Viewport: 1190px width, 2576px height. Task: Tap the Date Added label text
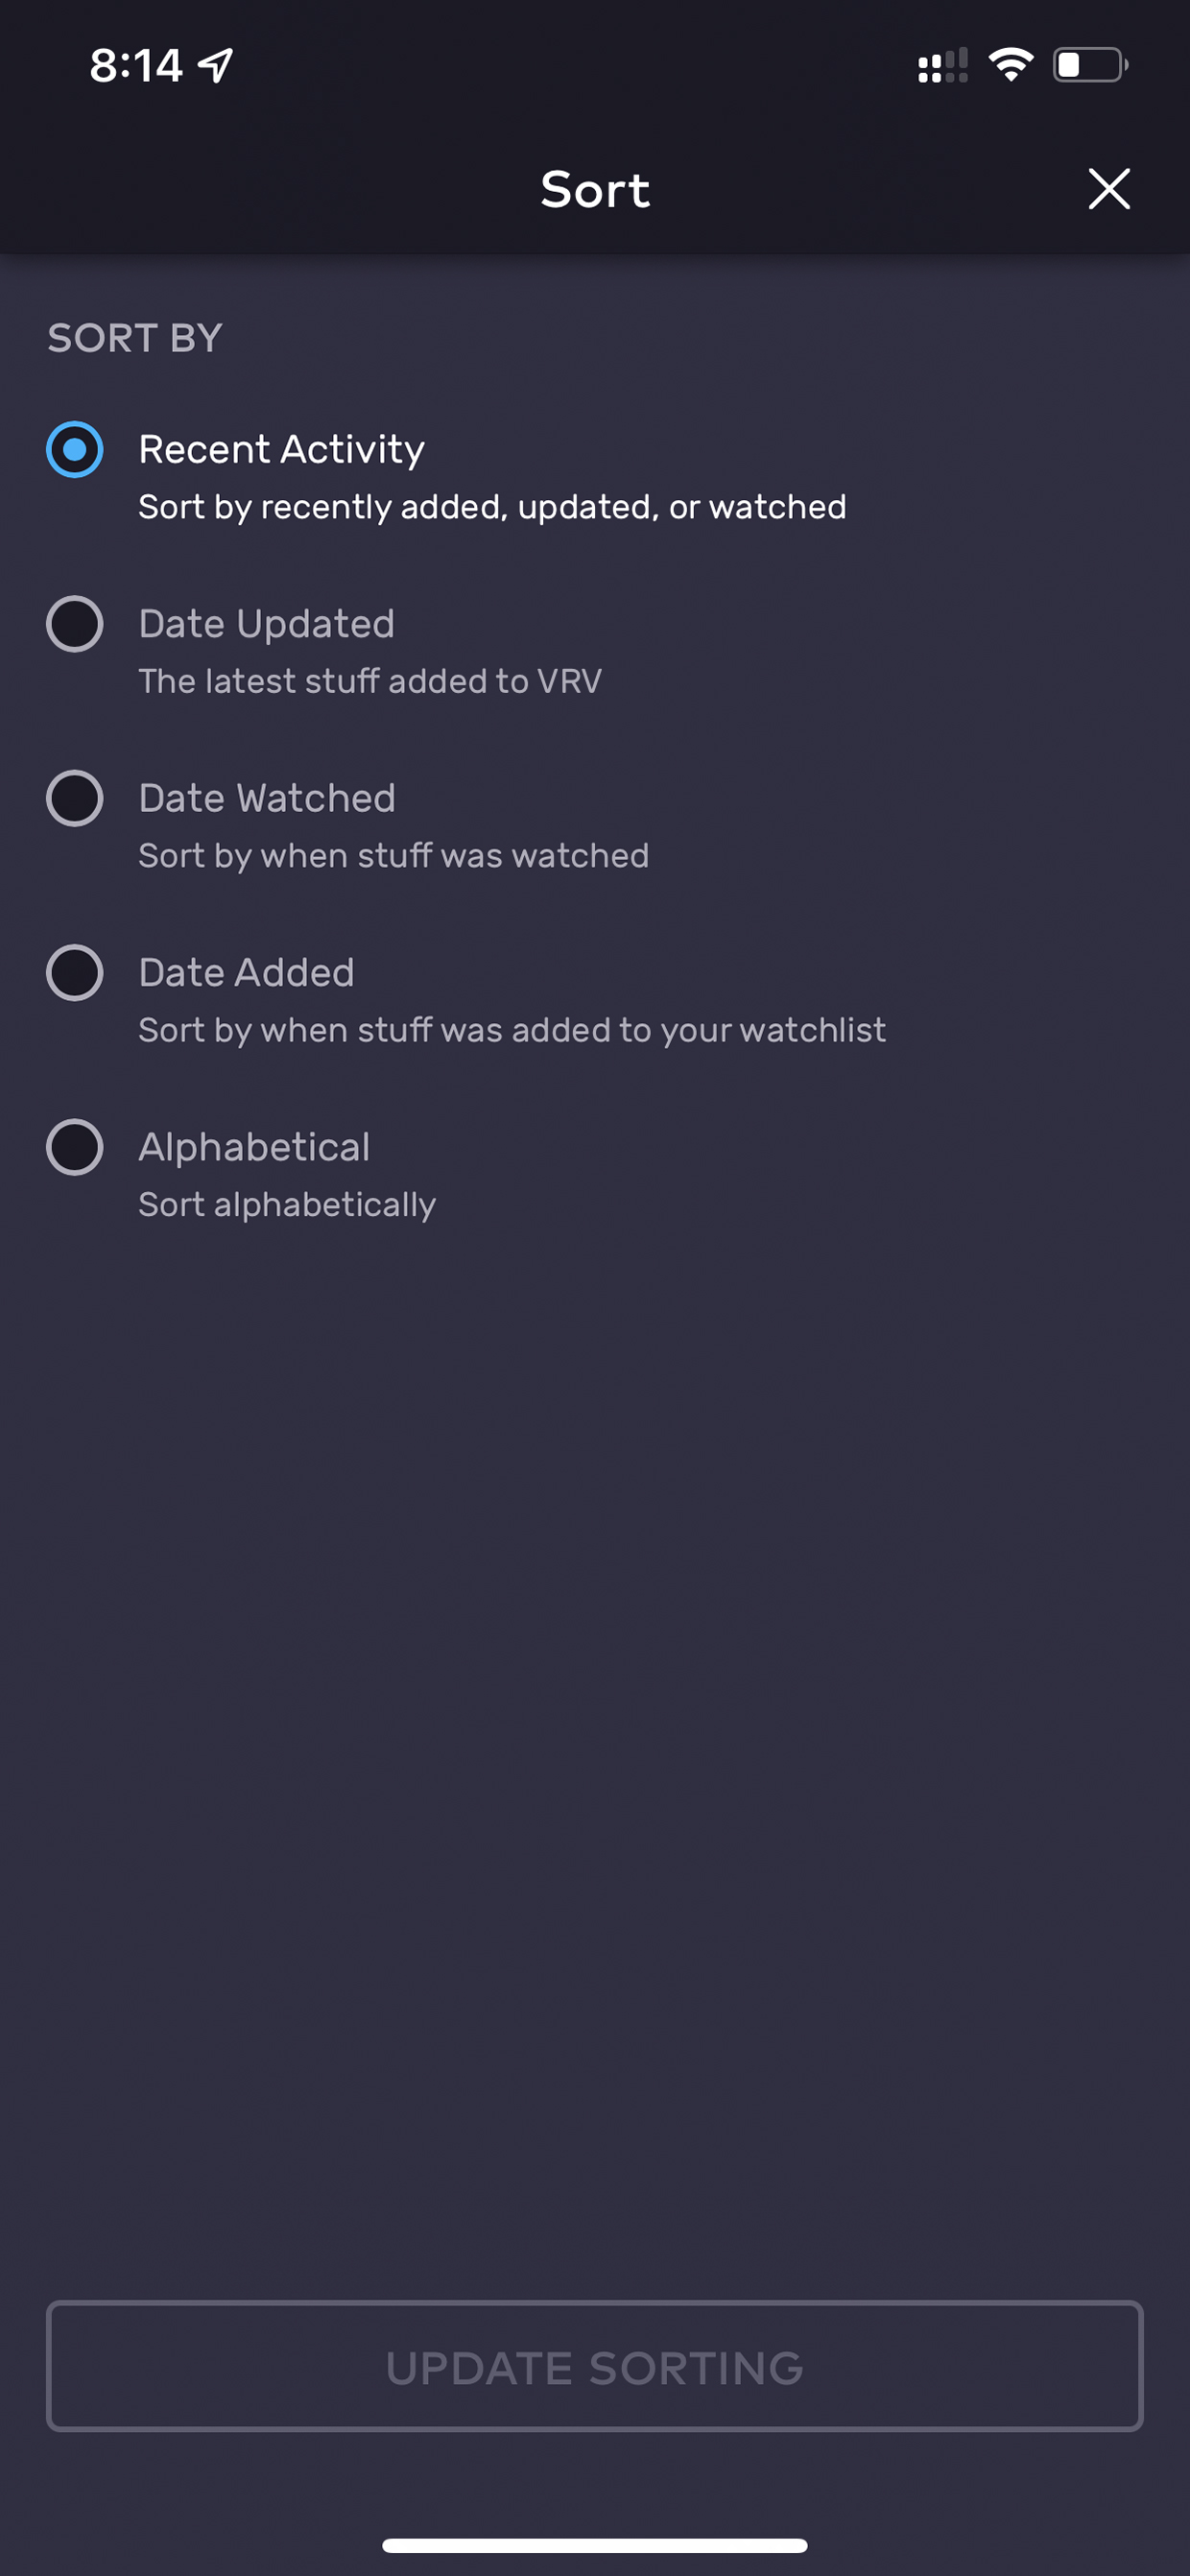[246, 973]
